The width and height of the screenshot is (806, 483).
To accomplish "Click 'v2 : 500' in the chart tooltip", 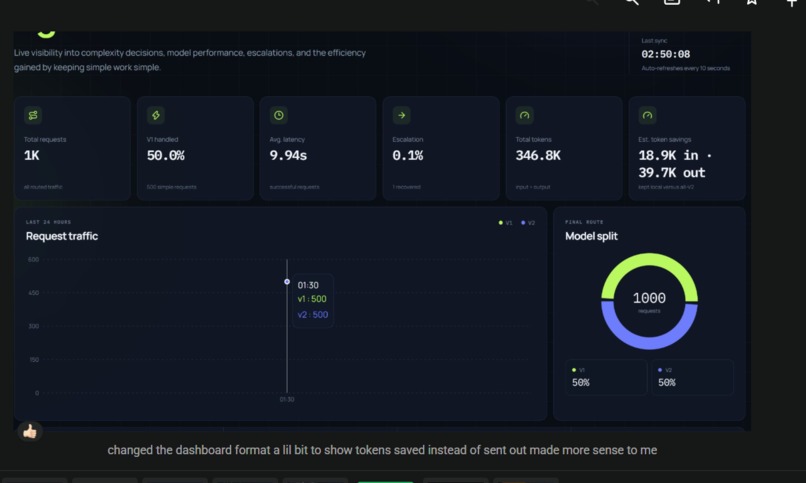I will 313,314.
